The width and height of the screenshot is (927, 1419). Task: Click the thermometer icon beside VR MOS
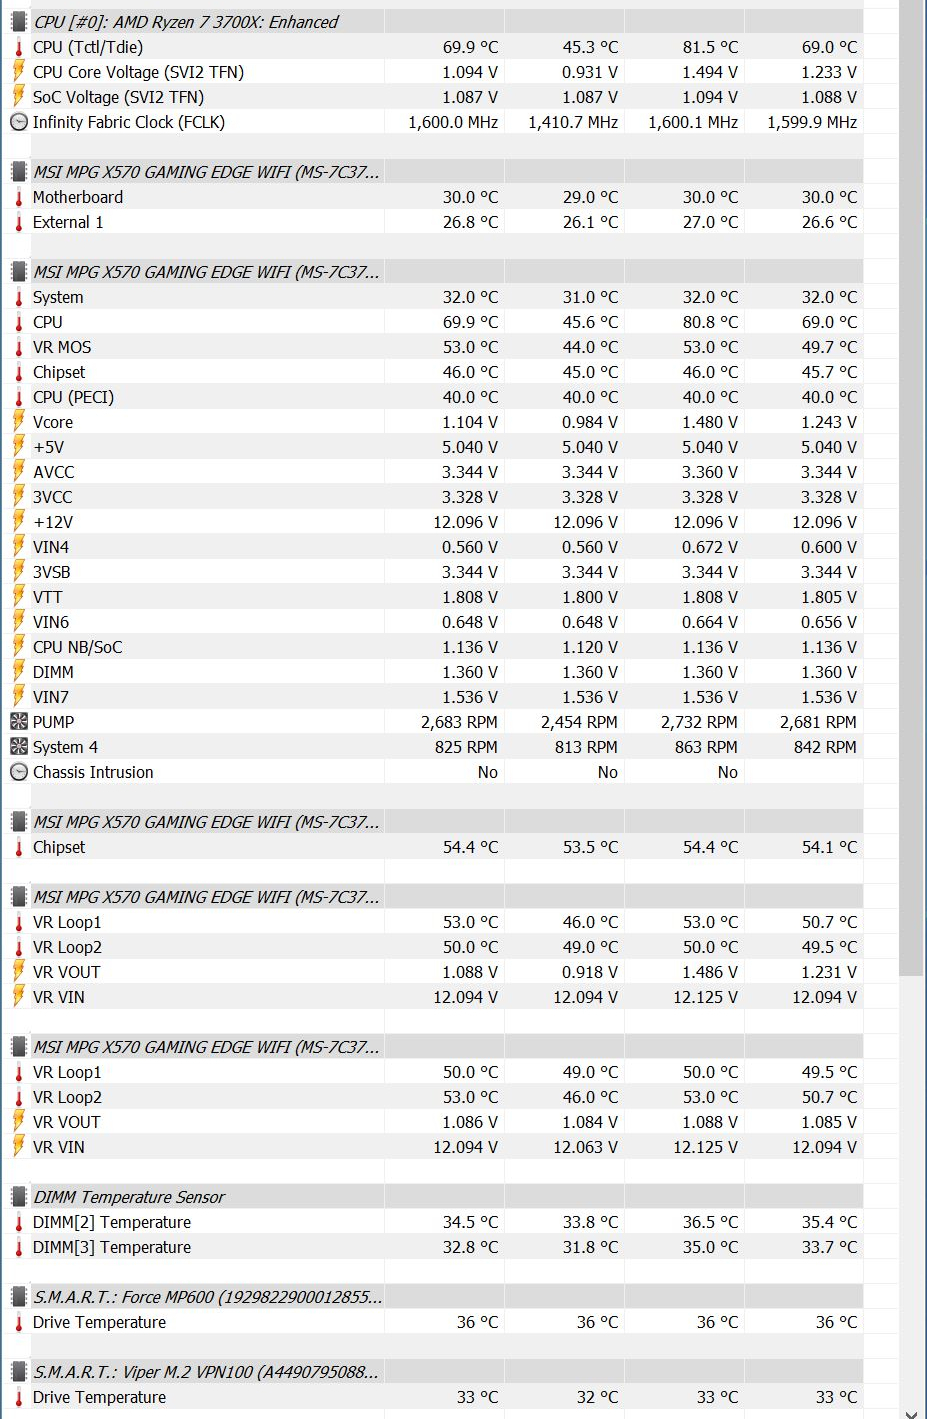pyautogui.click(x=18, y=347)
